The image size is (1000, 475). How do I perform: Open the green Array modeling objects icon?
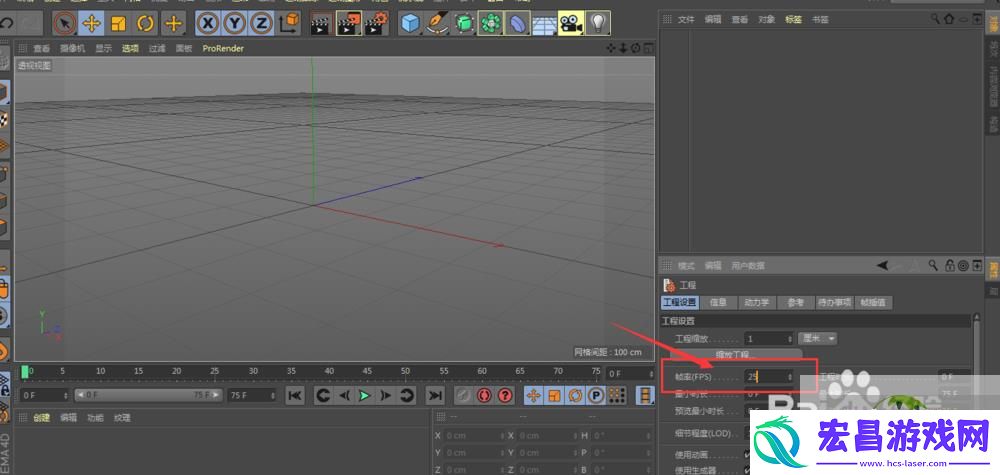tap(490, 24)
